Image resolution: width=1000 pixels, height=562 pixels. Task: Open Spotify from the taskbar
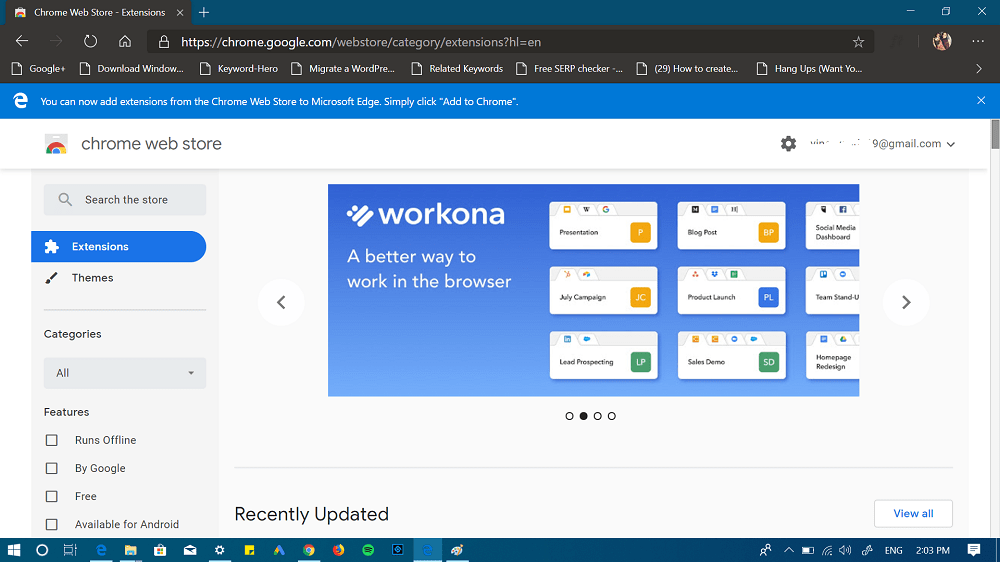368,550
